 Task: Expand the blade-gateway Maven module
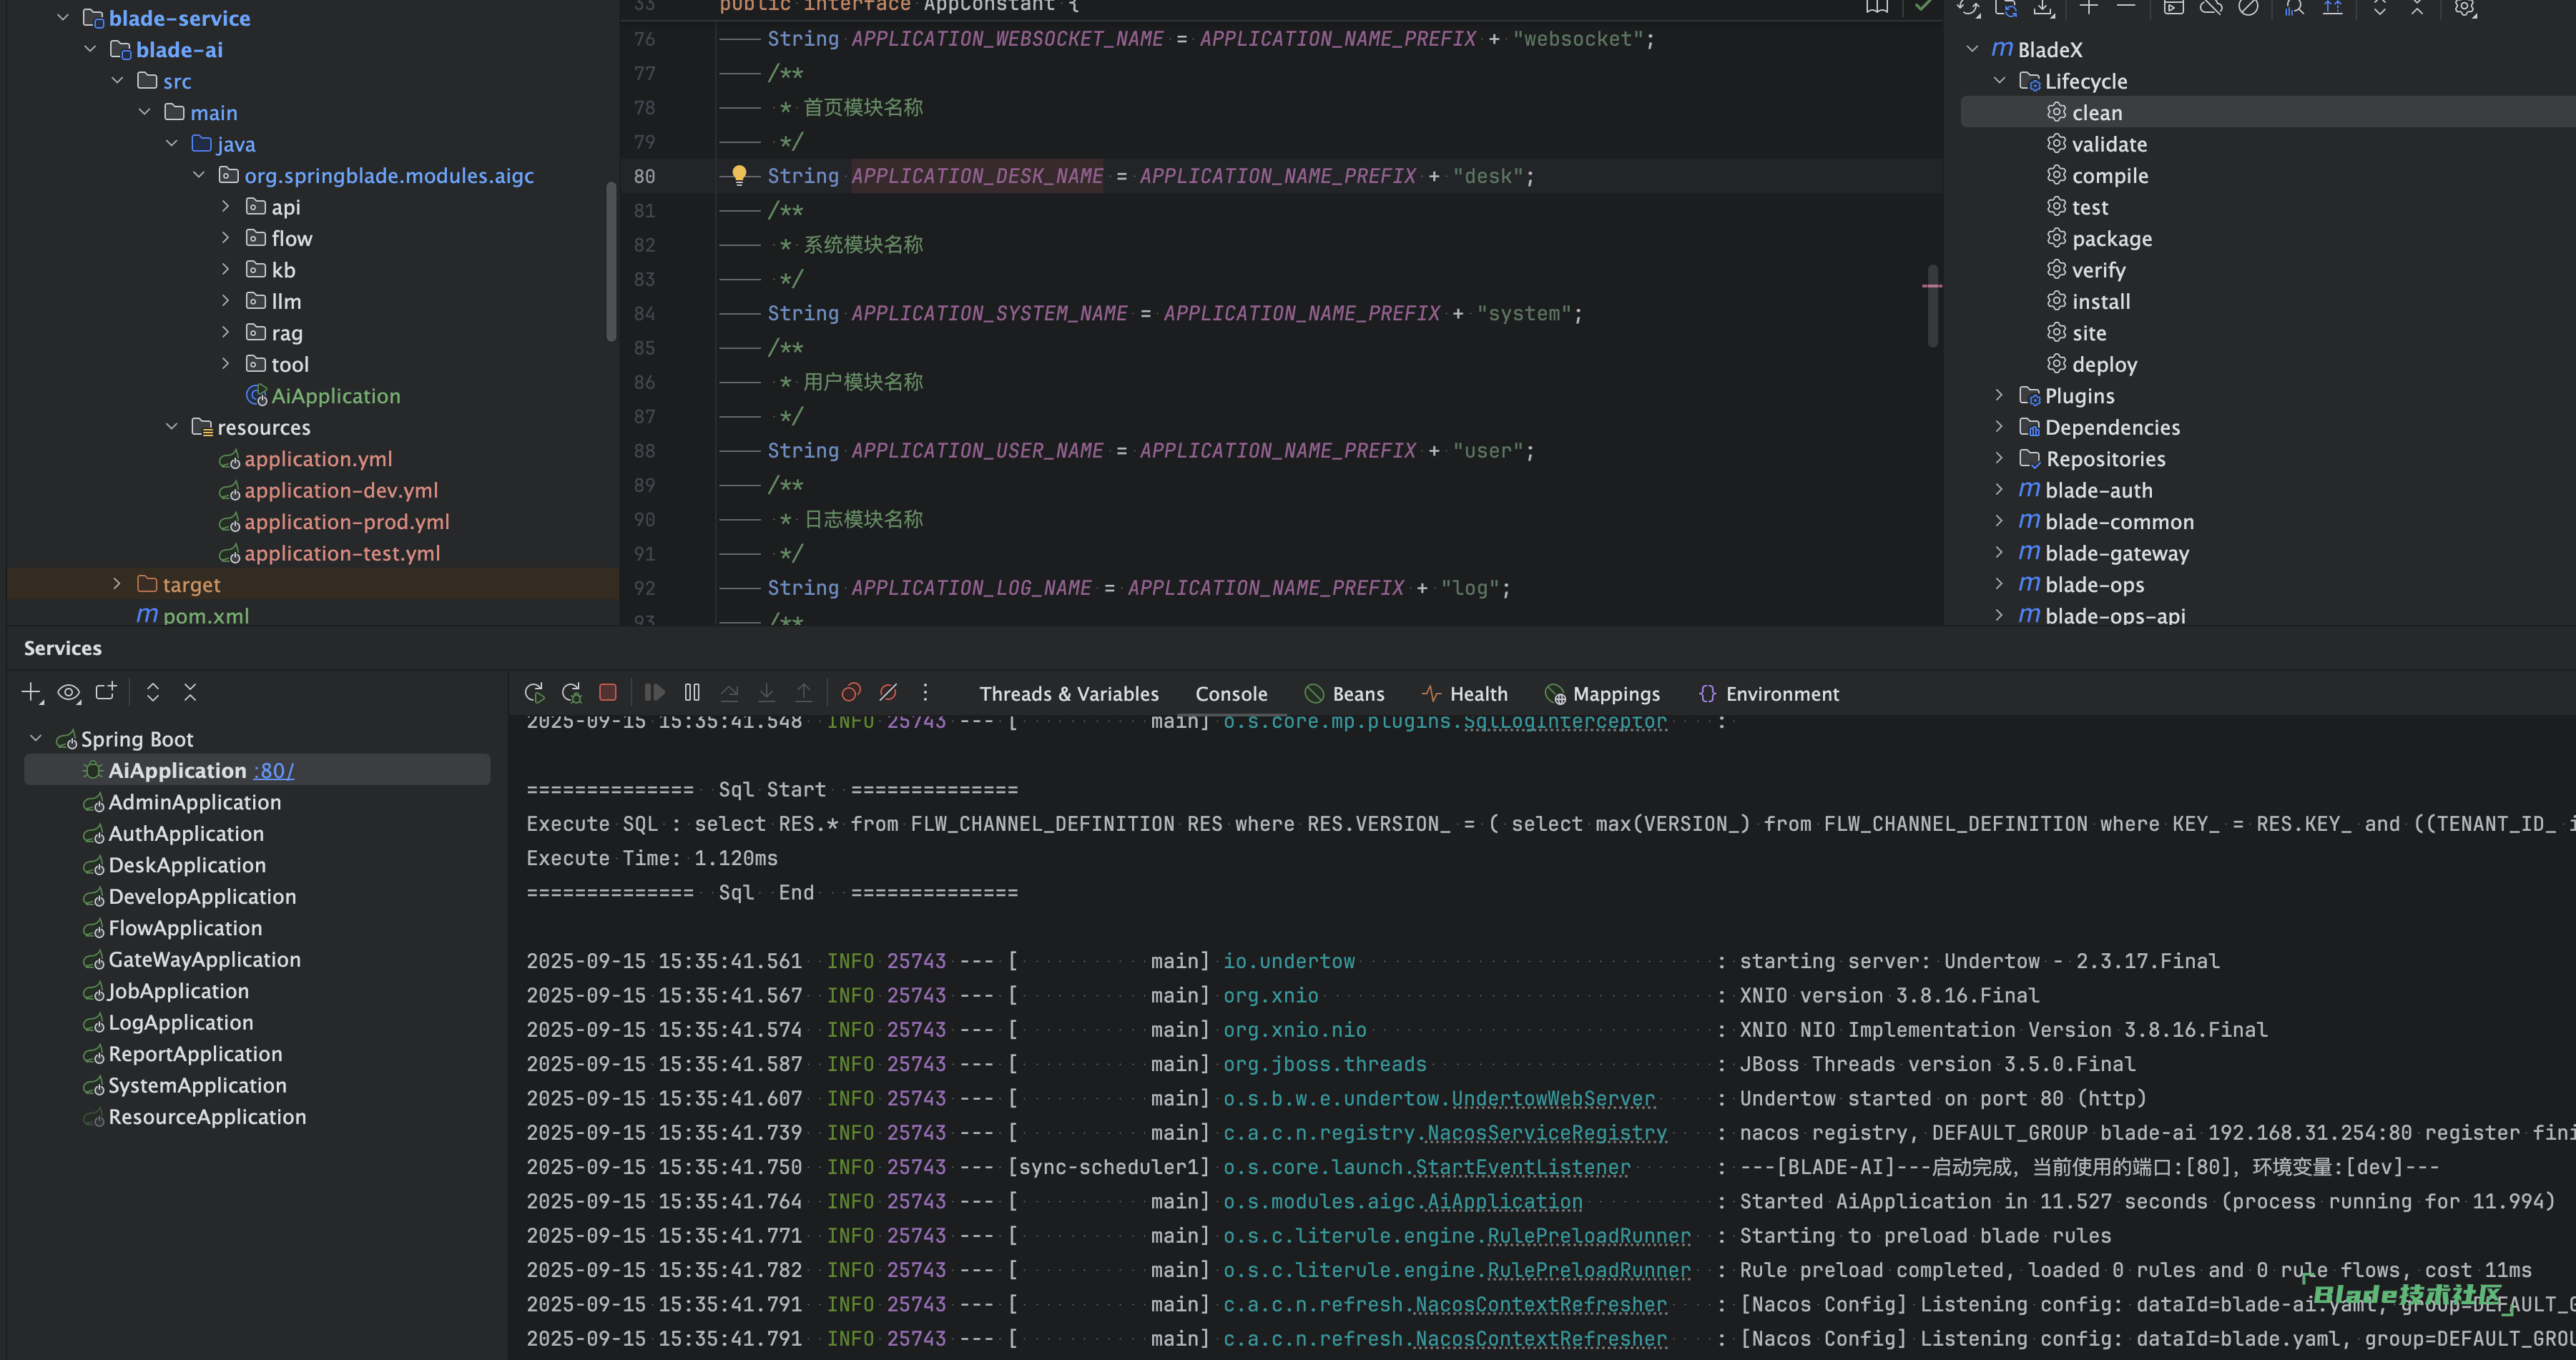(x=1999, y=552)
